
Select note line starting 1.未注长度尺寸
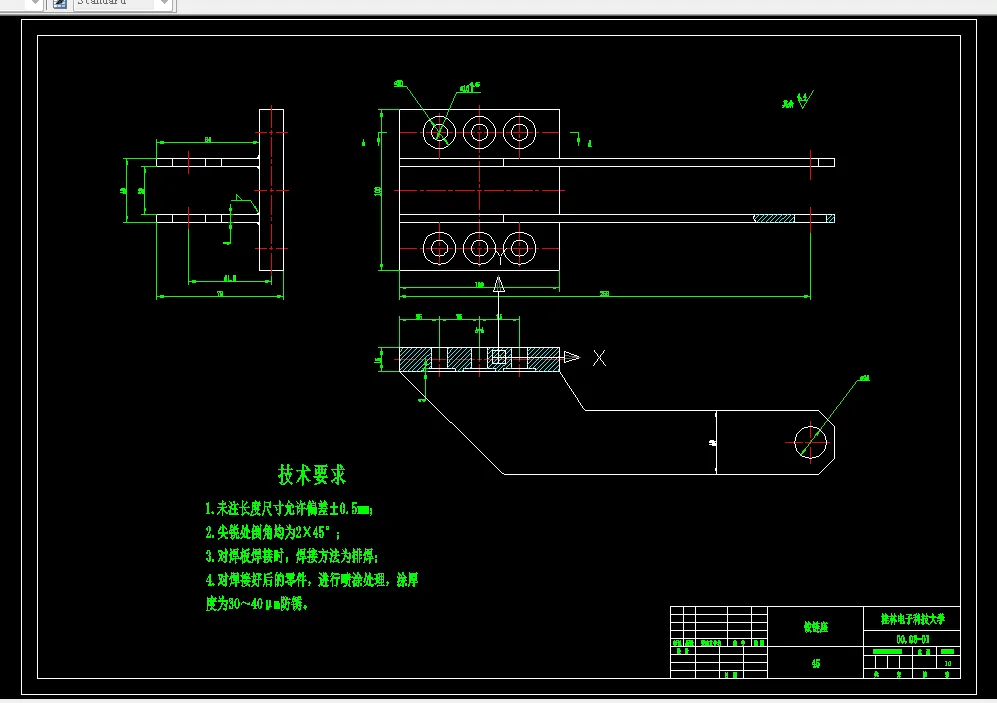click(x=289, y=508)
